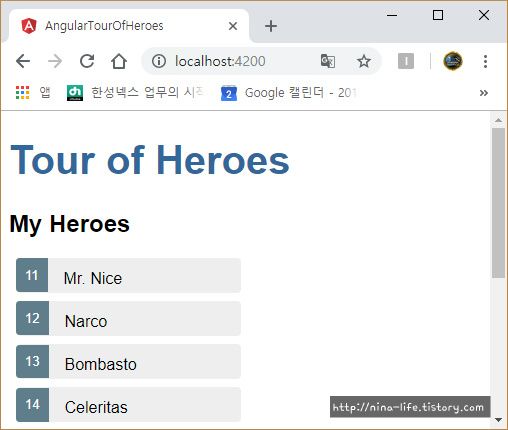Open the gray extension icon in toolbar

pyautogui.click(x=406, y=61)
